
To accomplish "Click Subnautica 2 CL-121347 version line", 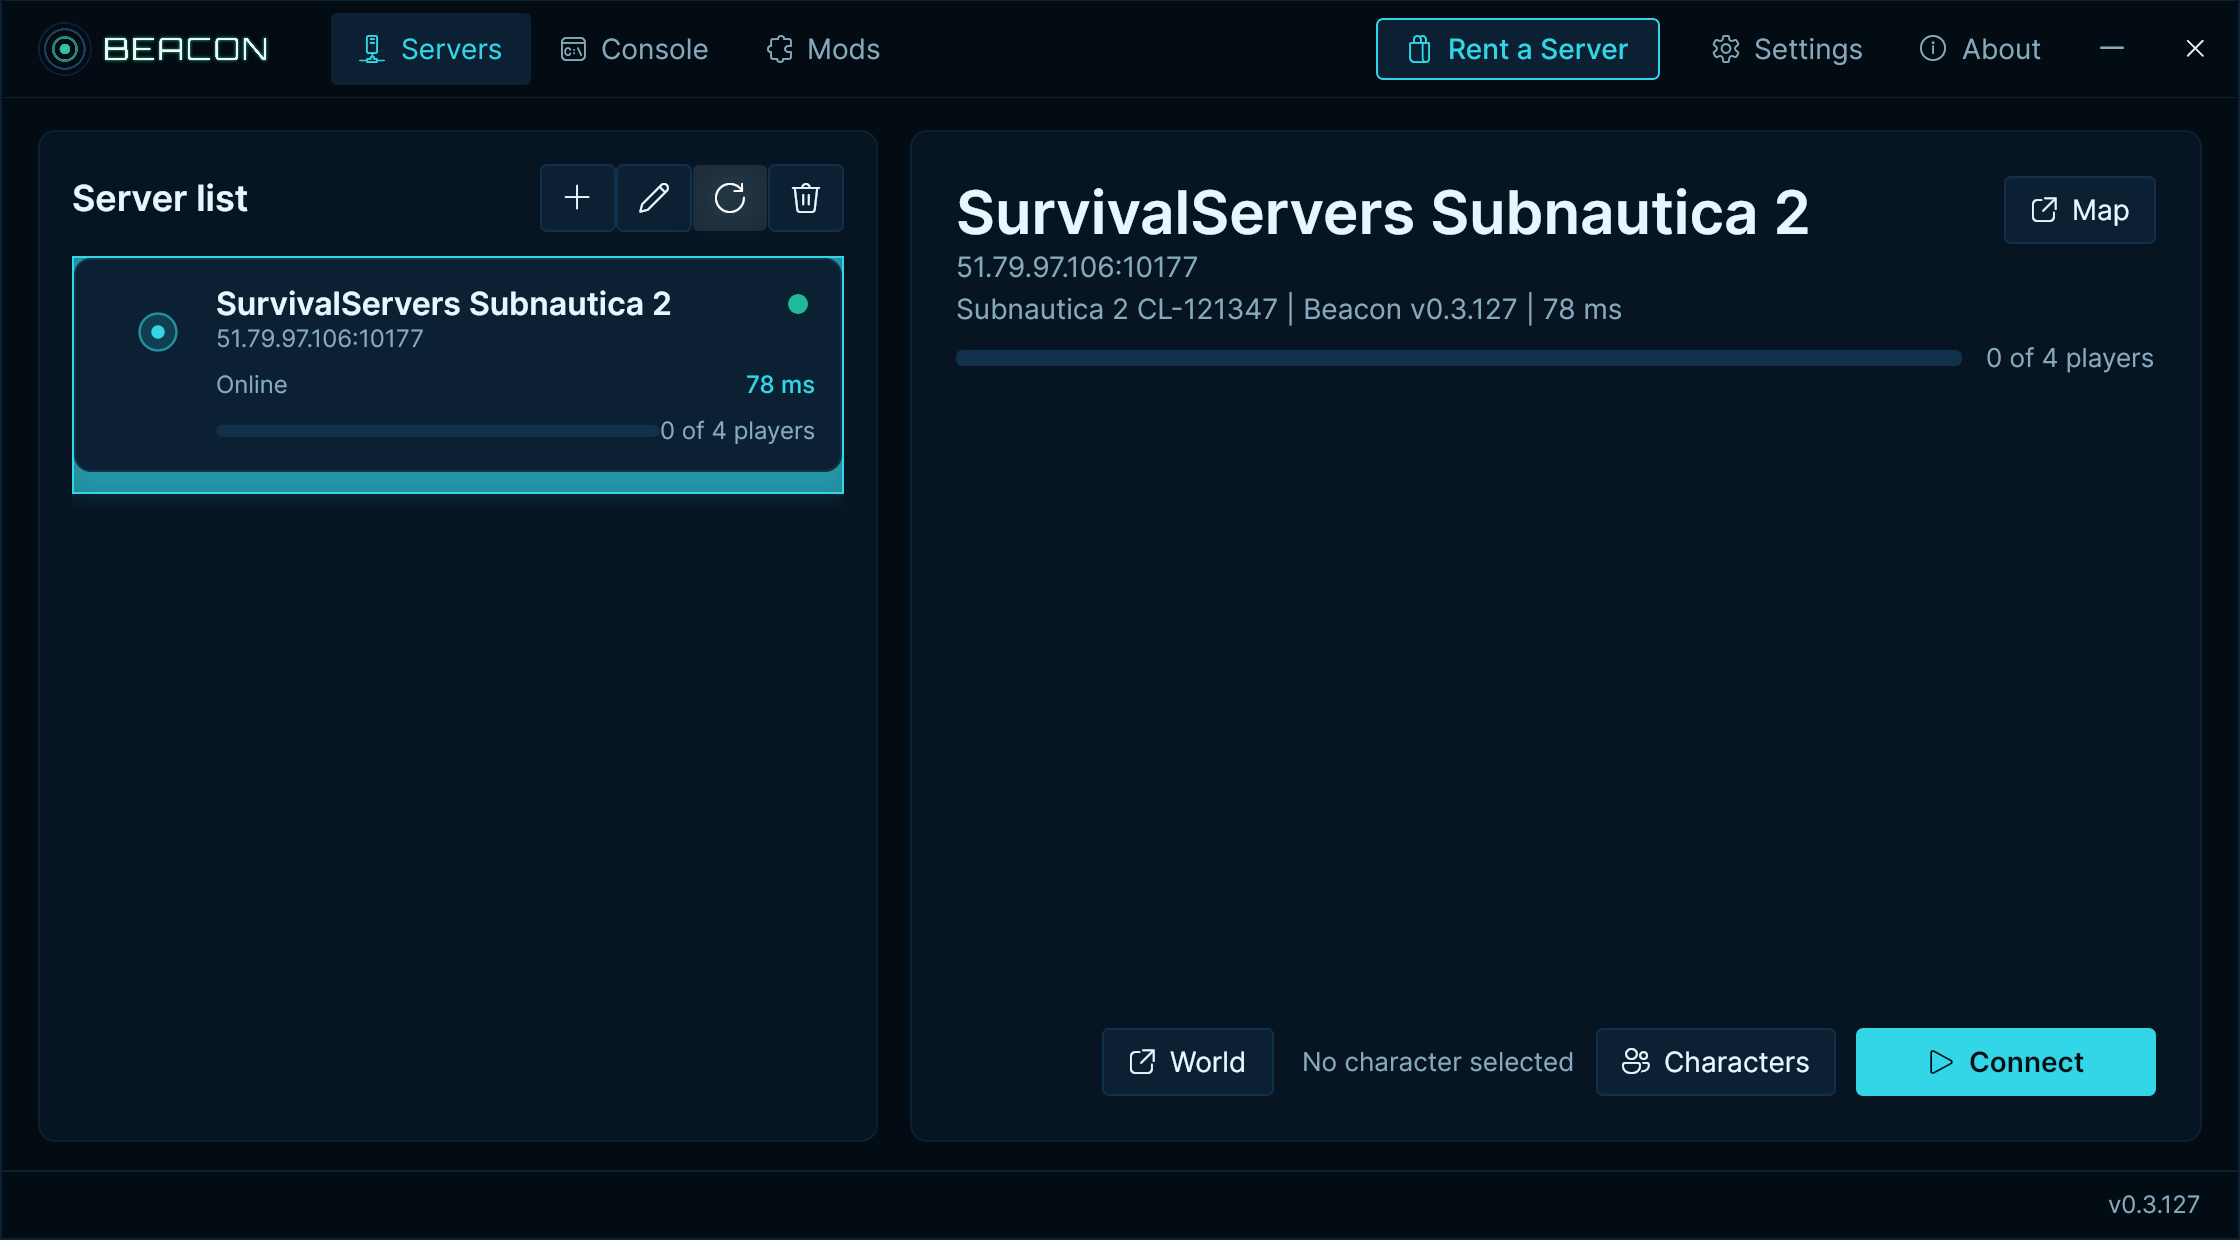I will click(1289, 309).
